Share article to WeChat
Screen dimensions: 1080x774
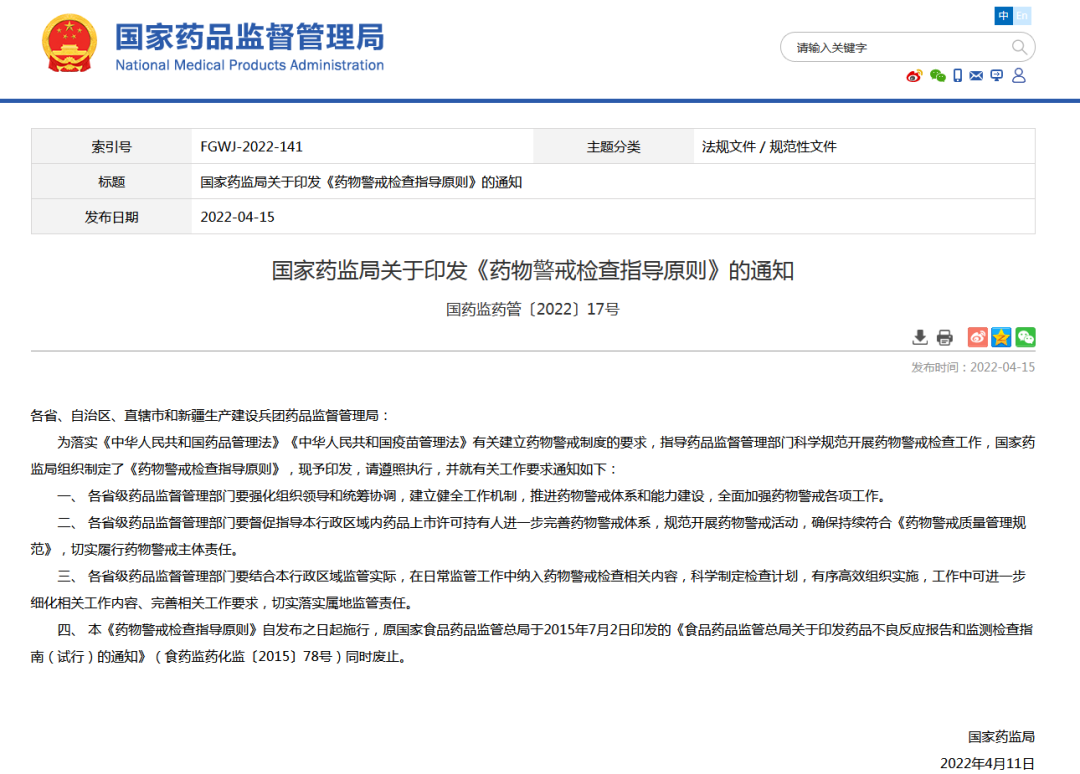tap(1025, 337)
